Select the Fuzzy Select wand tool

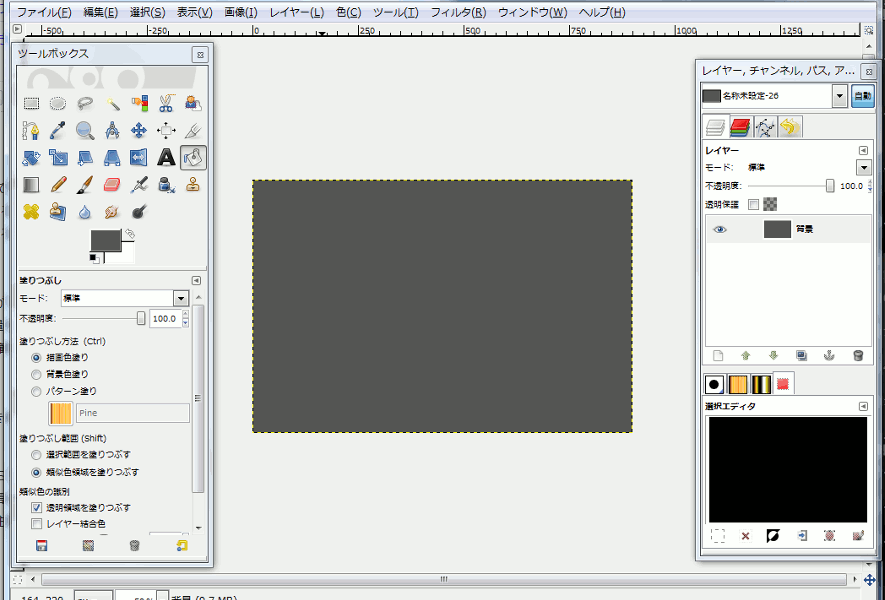pyautogui.click(x=112, y=103)
